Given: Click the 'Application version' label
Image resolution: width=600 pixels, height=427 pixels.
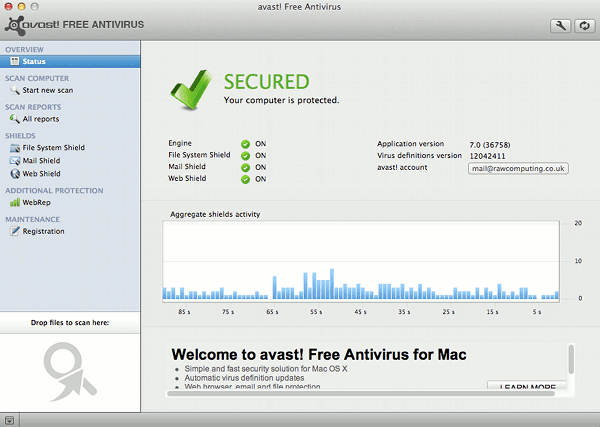Looking at the screenshot, I should 411,144.
